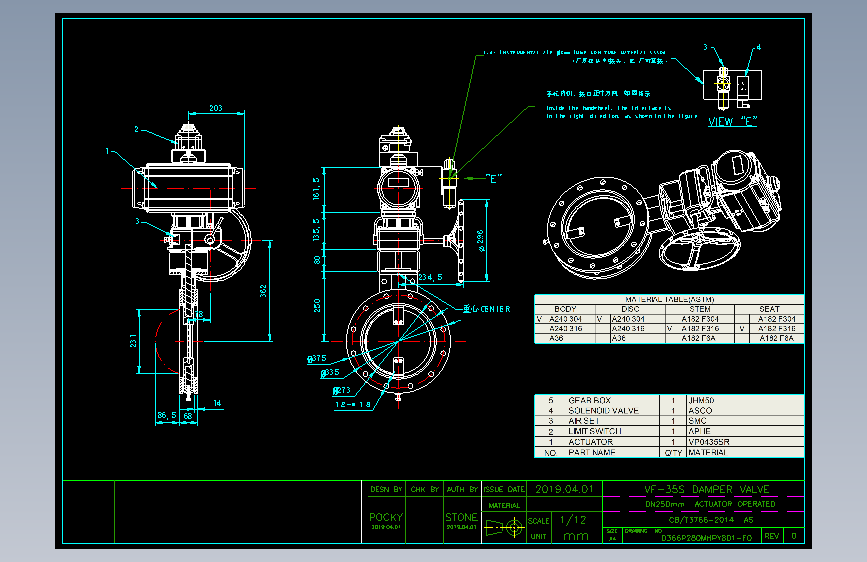
Task: Select the Q'TY header cell
Action: (673, 452)
